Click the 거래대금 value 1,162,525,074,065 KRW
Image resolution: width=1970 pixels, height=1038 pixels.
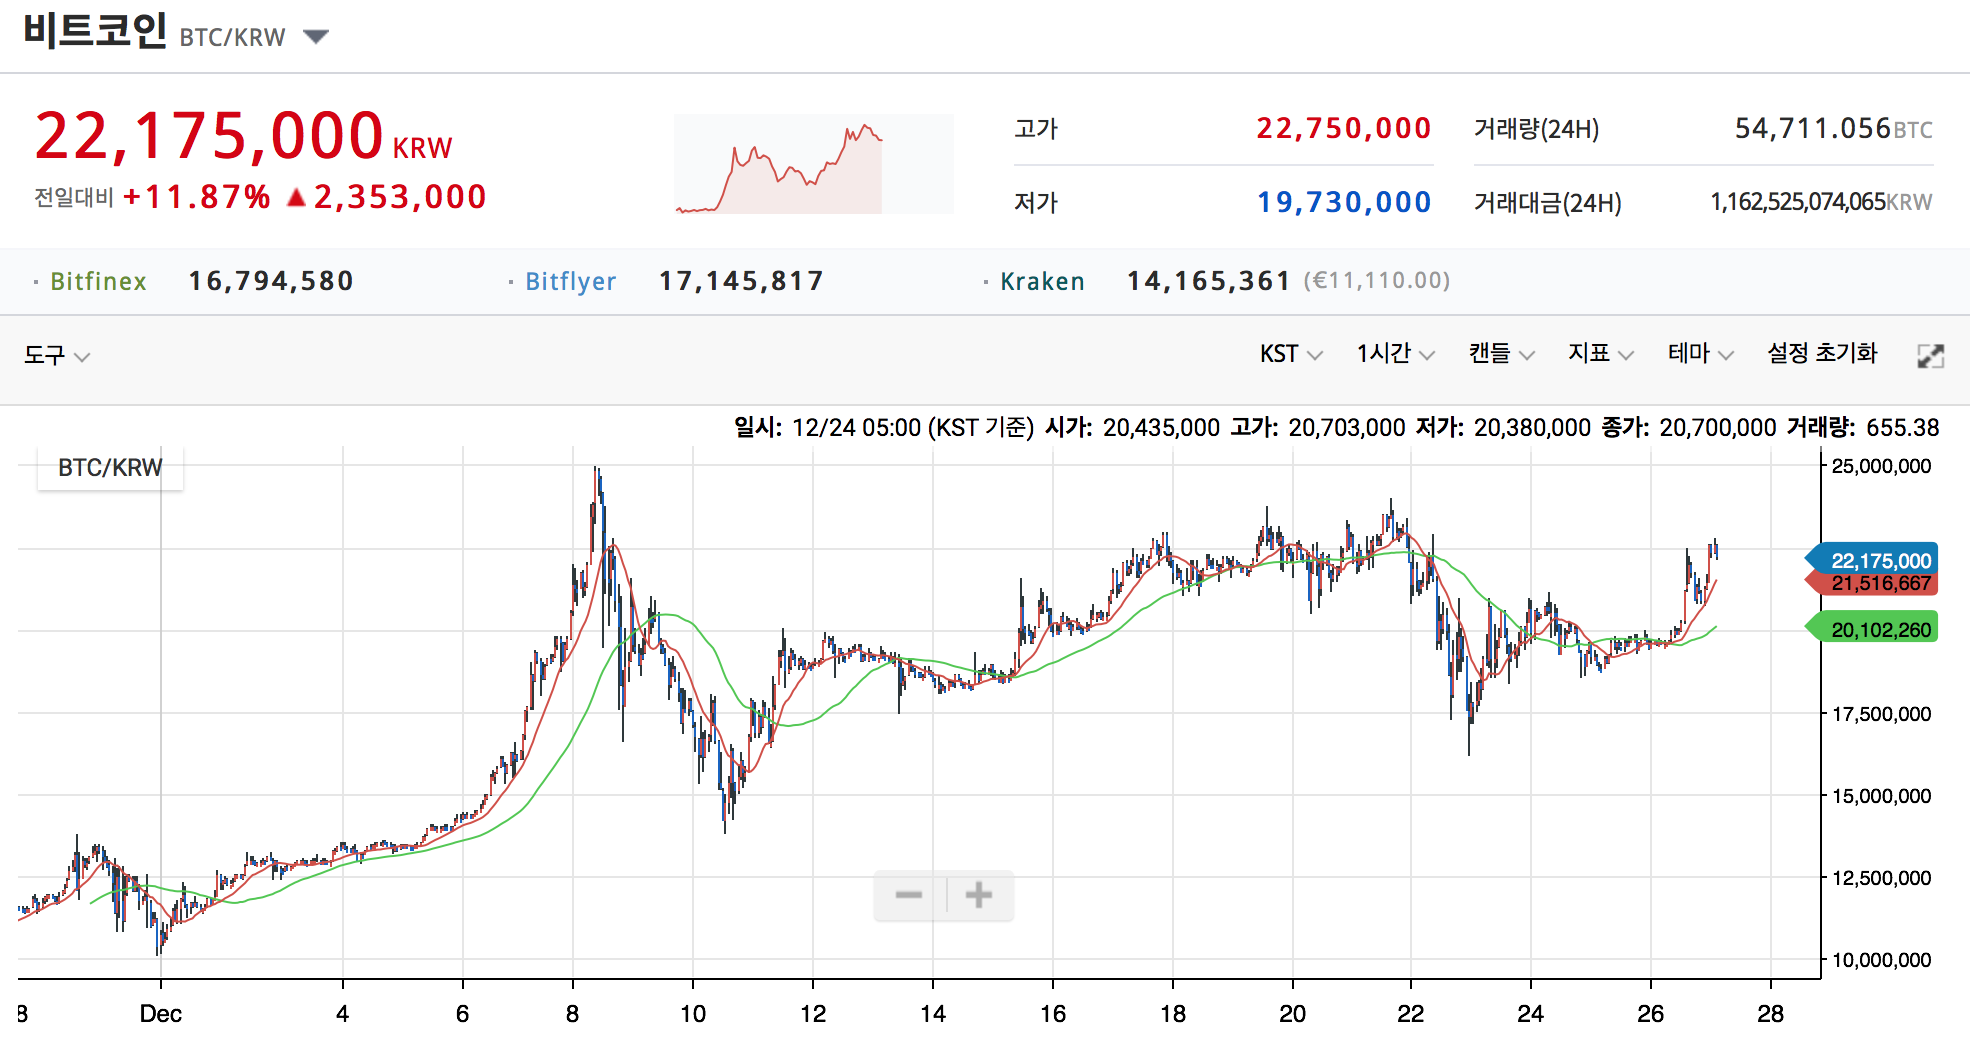[1821, 202]
